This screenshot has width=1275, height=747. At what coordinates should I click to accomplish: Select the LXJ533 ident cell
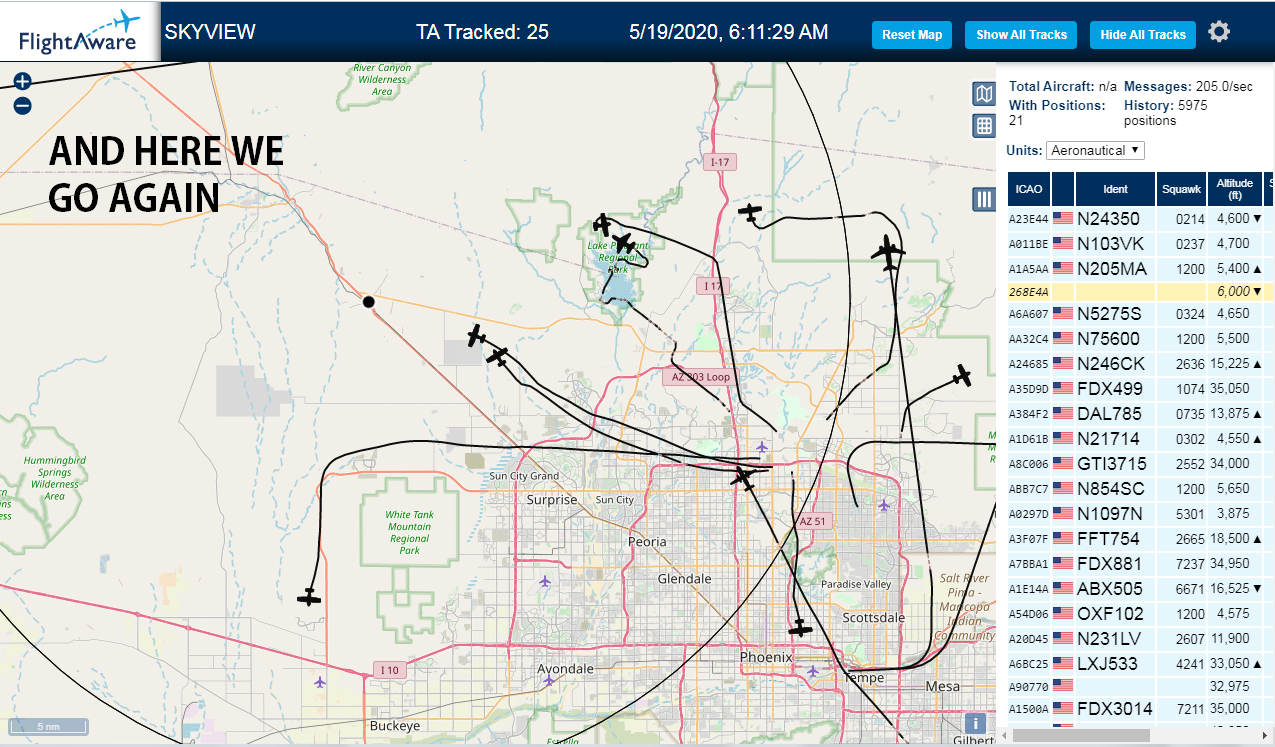(1115, 663)
